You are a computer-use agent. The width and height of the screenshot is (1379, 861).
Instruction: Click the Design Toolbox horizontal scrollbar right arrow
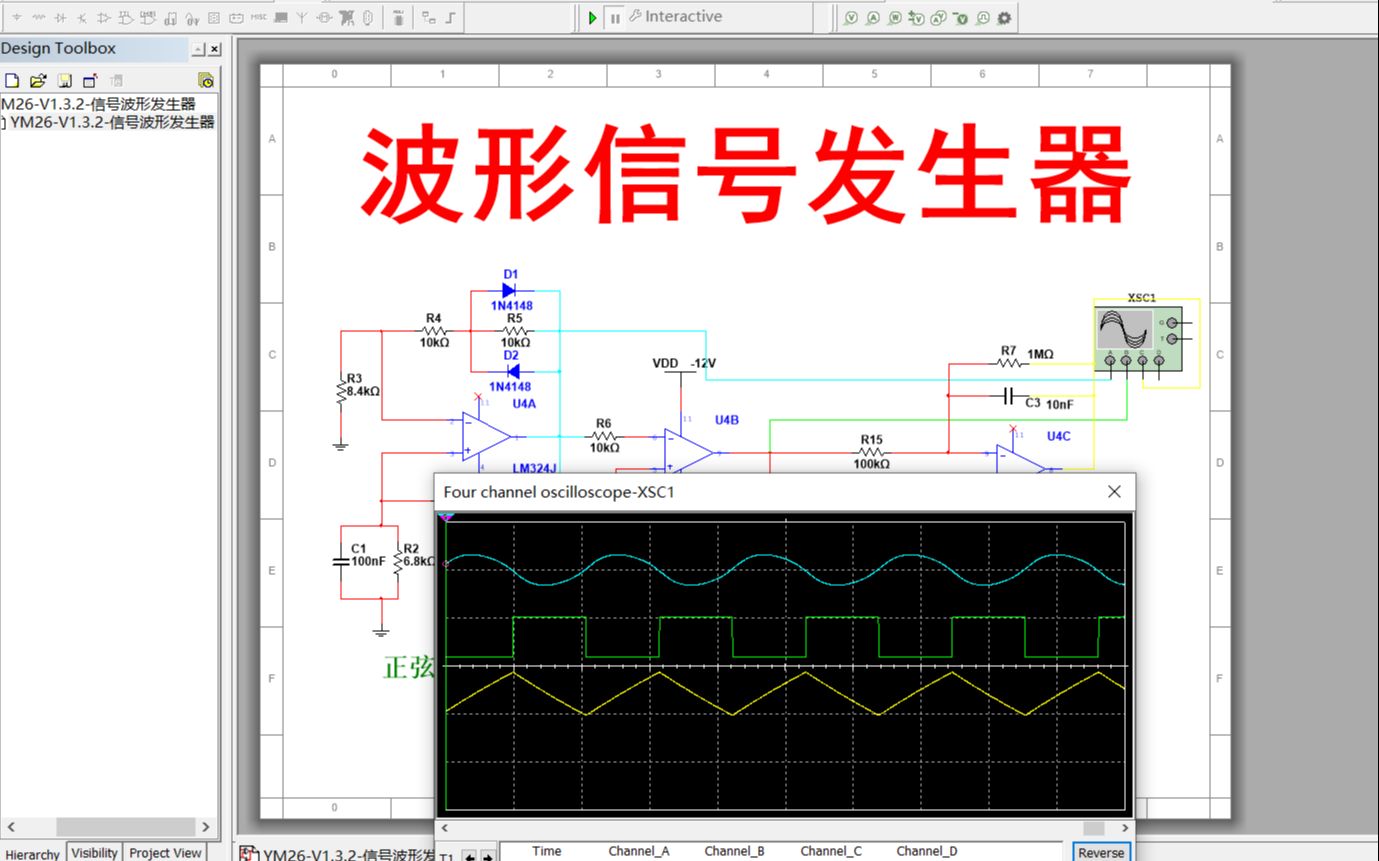coord(206,827)
